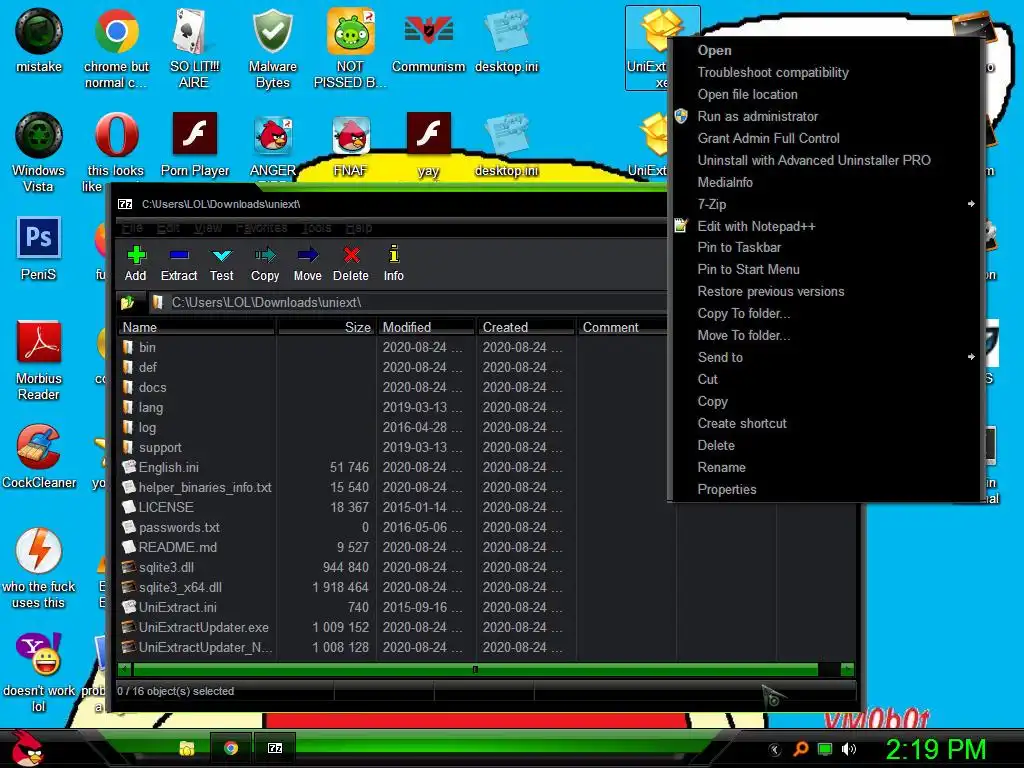Choose Edit with Notepad++
This screenshot has width=1024, height=768.
825,226
